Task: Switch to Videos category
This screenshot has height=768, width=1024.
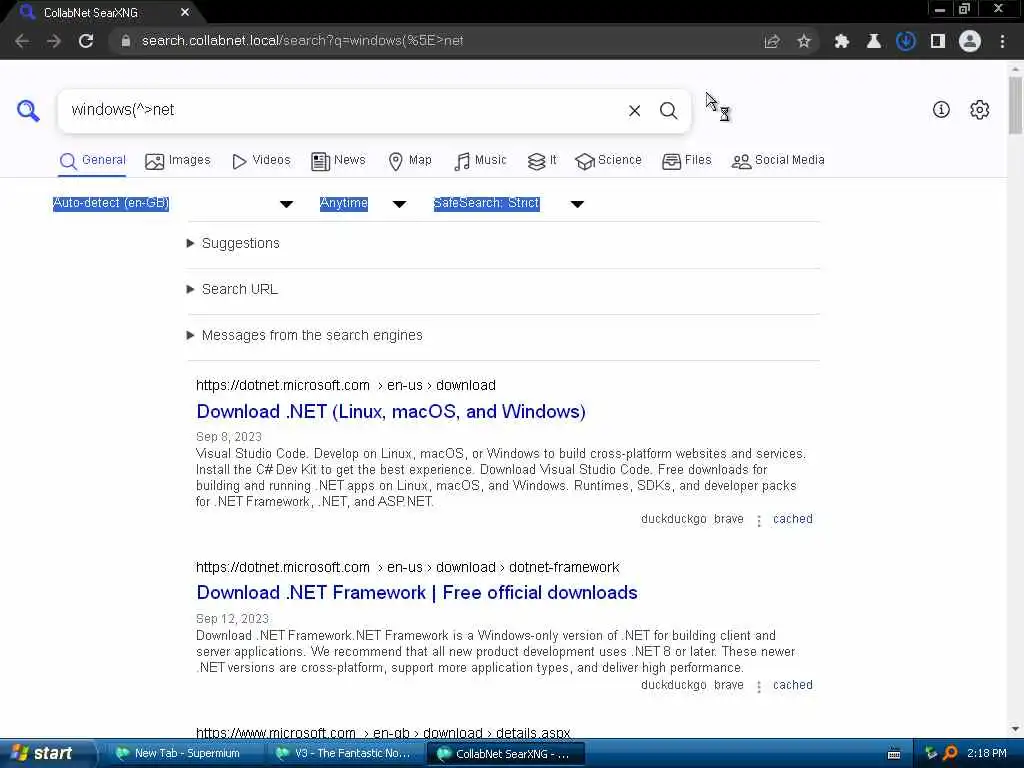Action: point(261,161)
